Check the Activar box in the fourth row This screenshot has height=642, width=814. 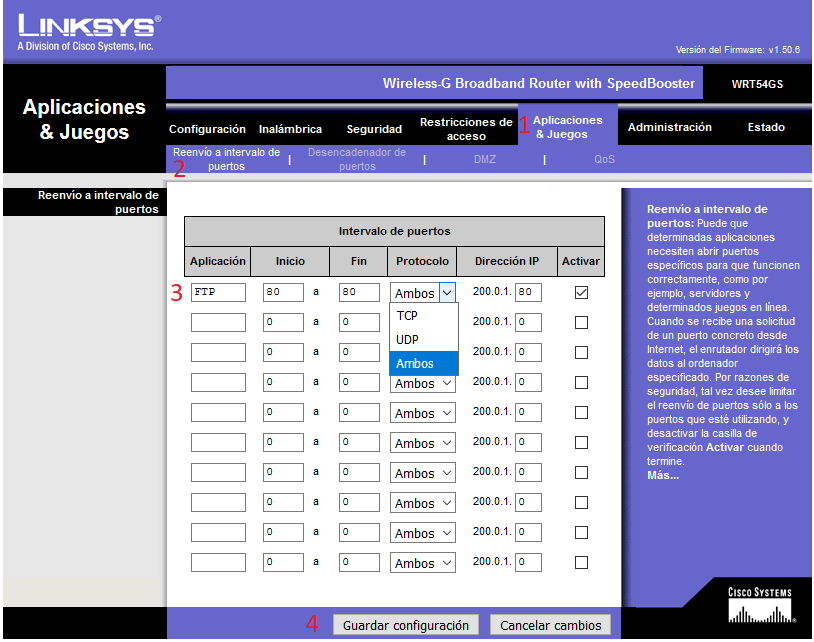(x=581, y=383)
